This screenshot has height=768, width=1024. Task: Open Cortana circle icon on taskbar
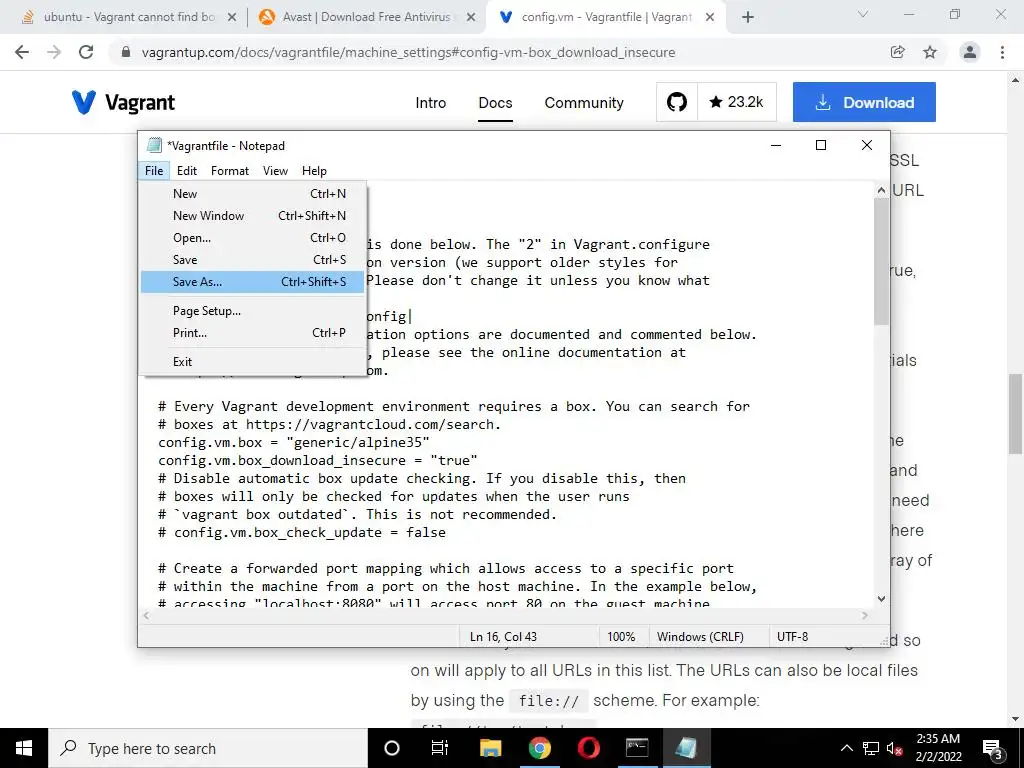pos(392,748)
